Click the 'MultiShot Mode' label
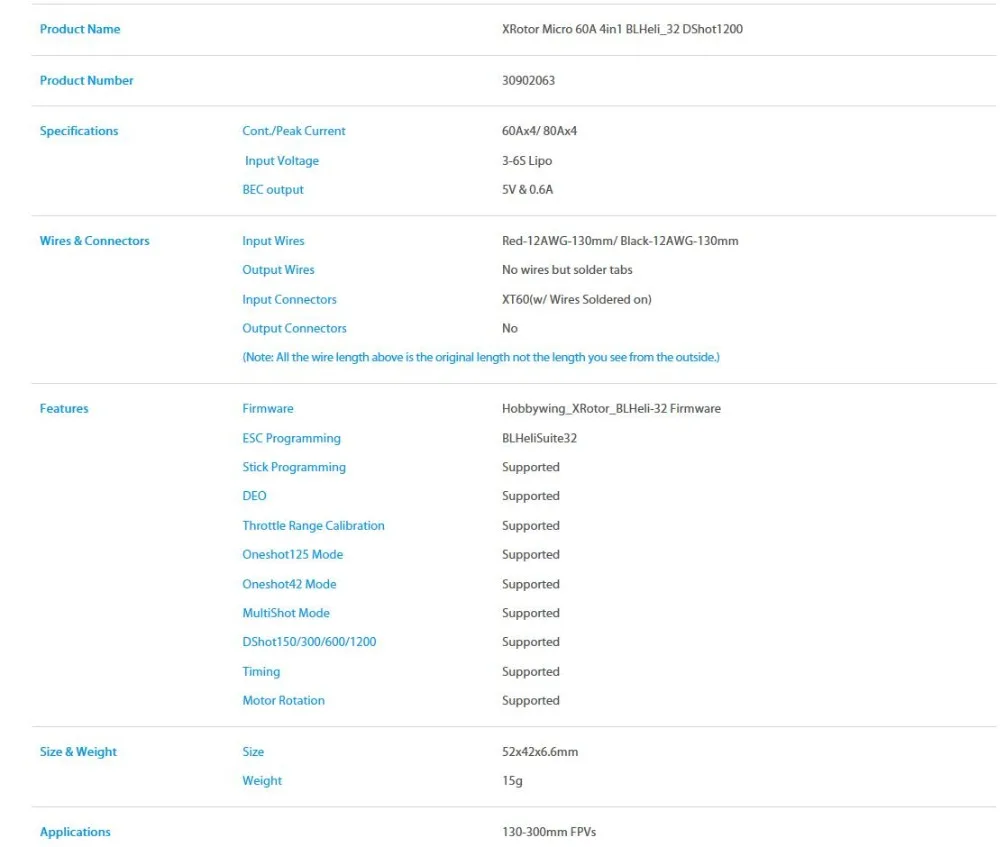 click(x=286, y=613)
